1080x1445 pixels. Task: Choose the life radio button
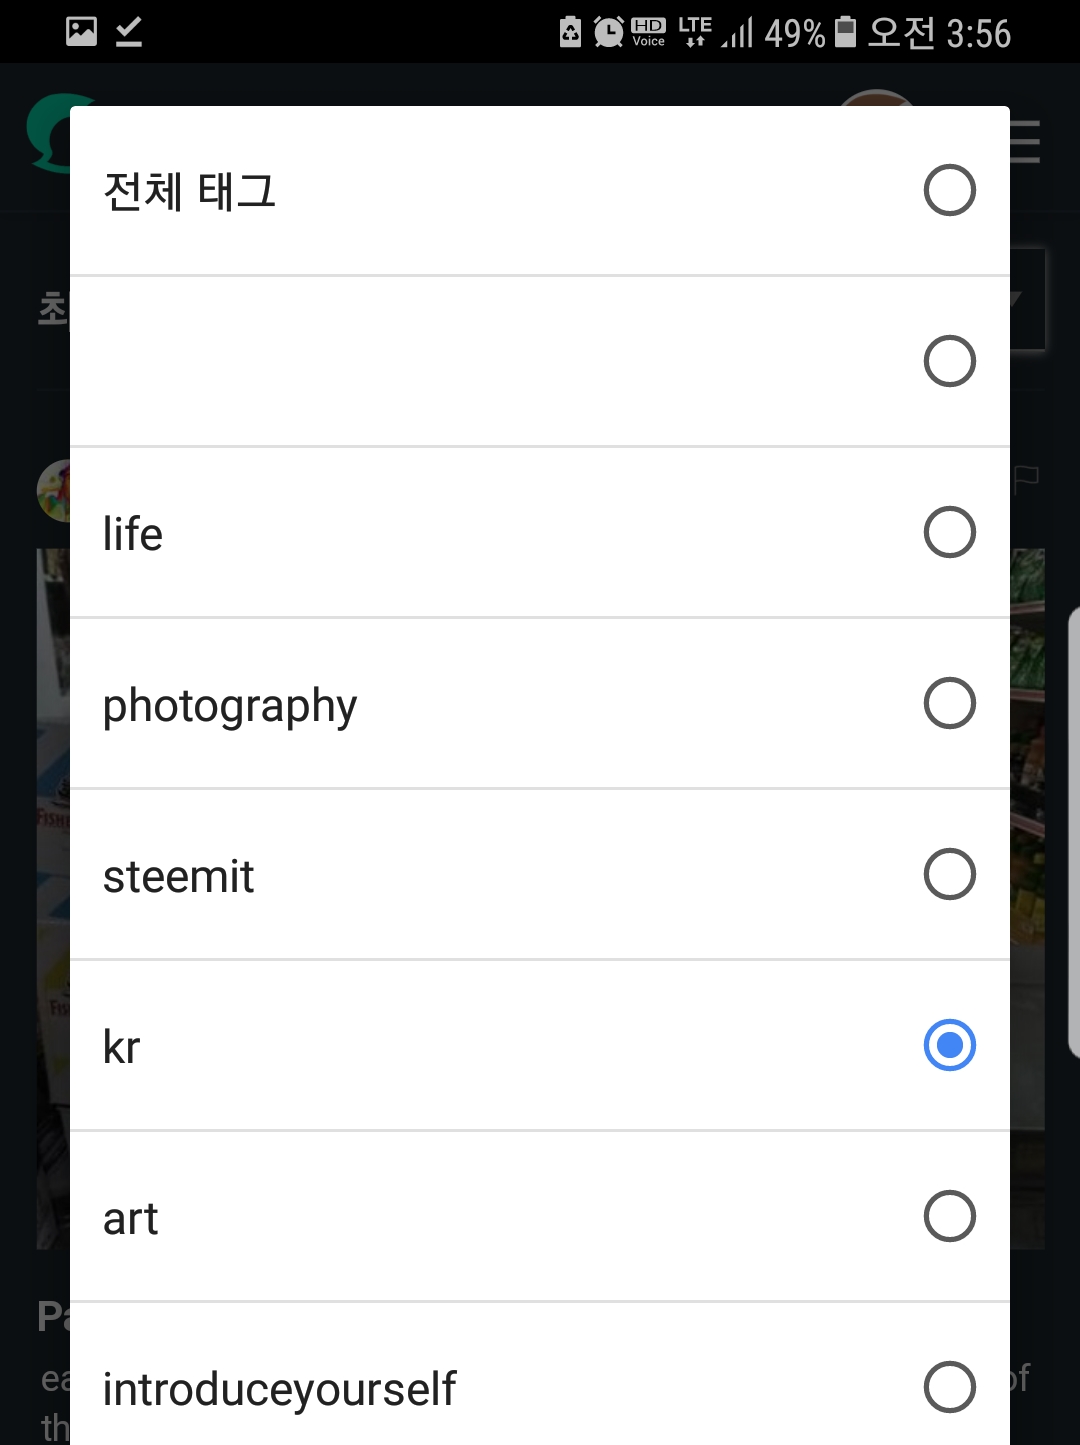pos(949,532)
